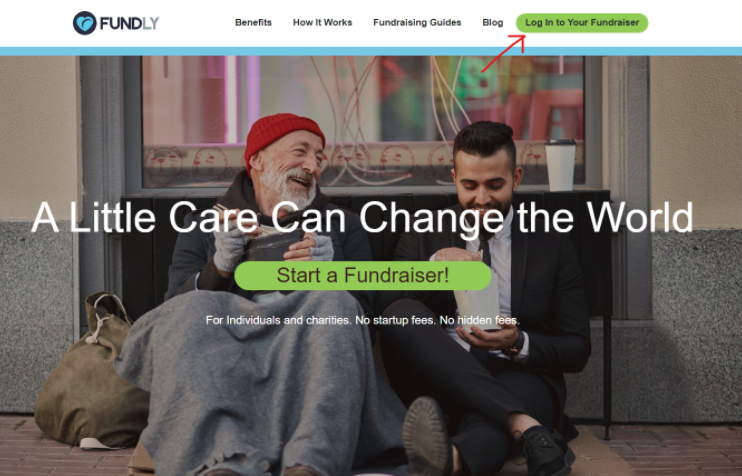Open the Benefits menu item
This screenshot has height=476, width=742.
pos(253,22)
